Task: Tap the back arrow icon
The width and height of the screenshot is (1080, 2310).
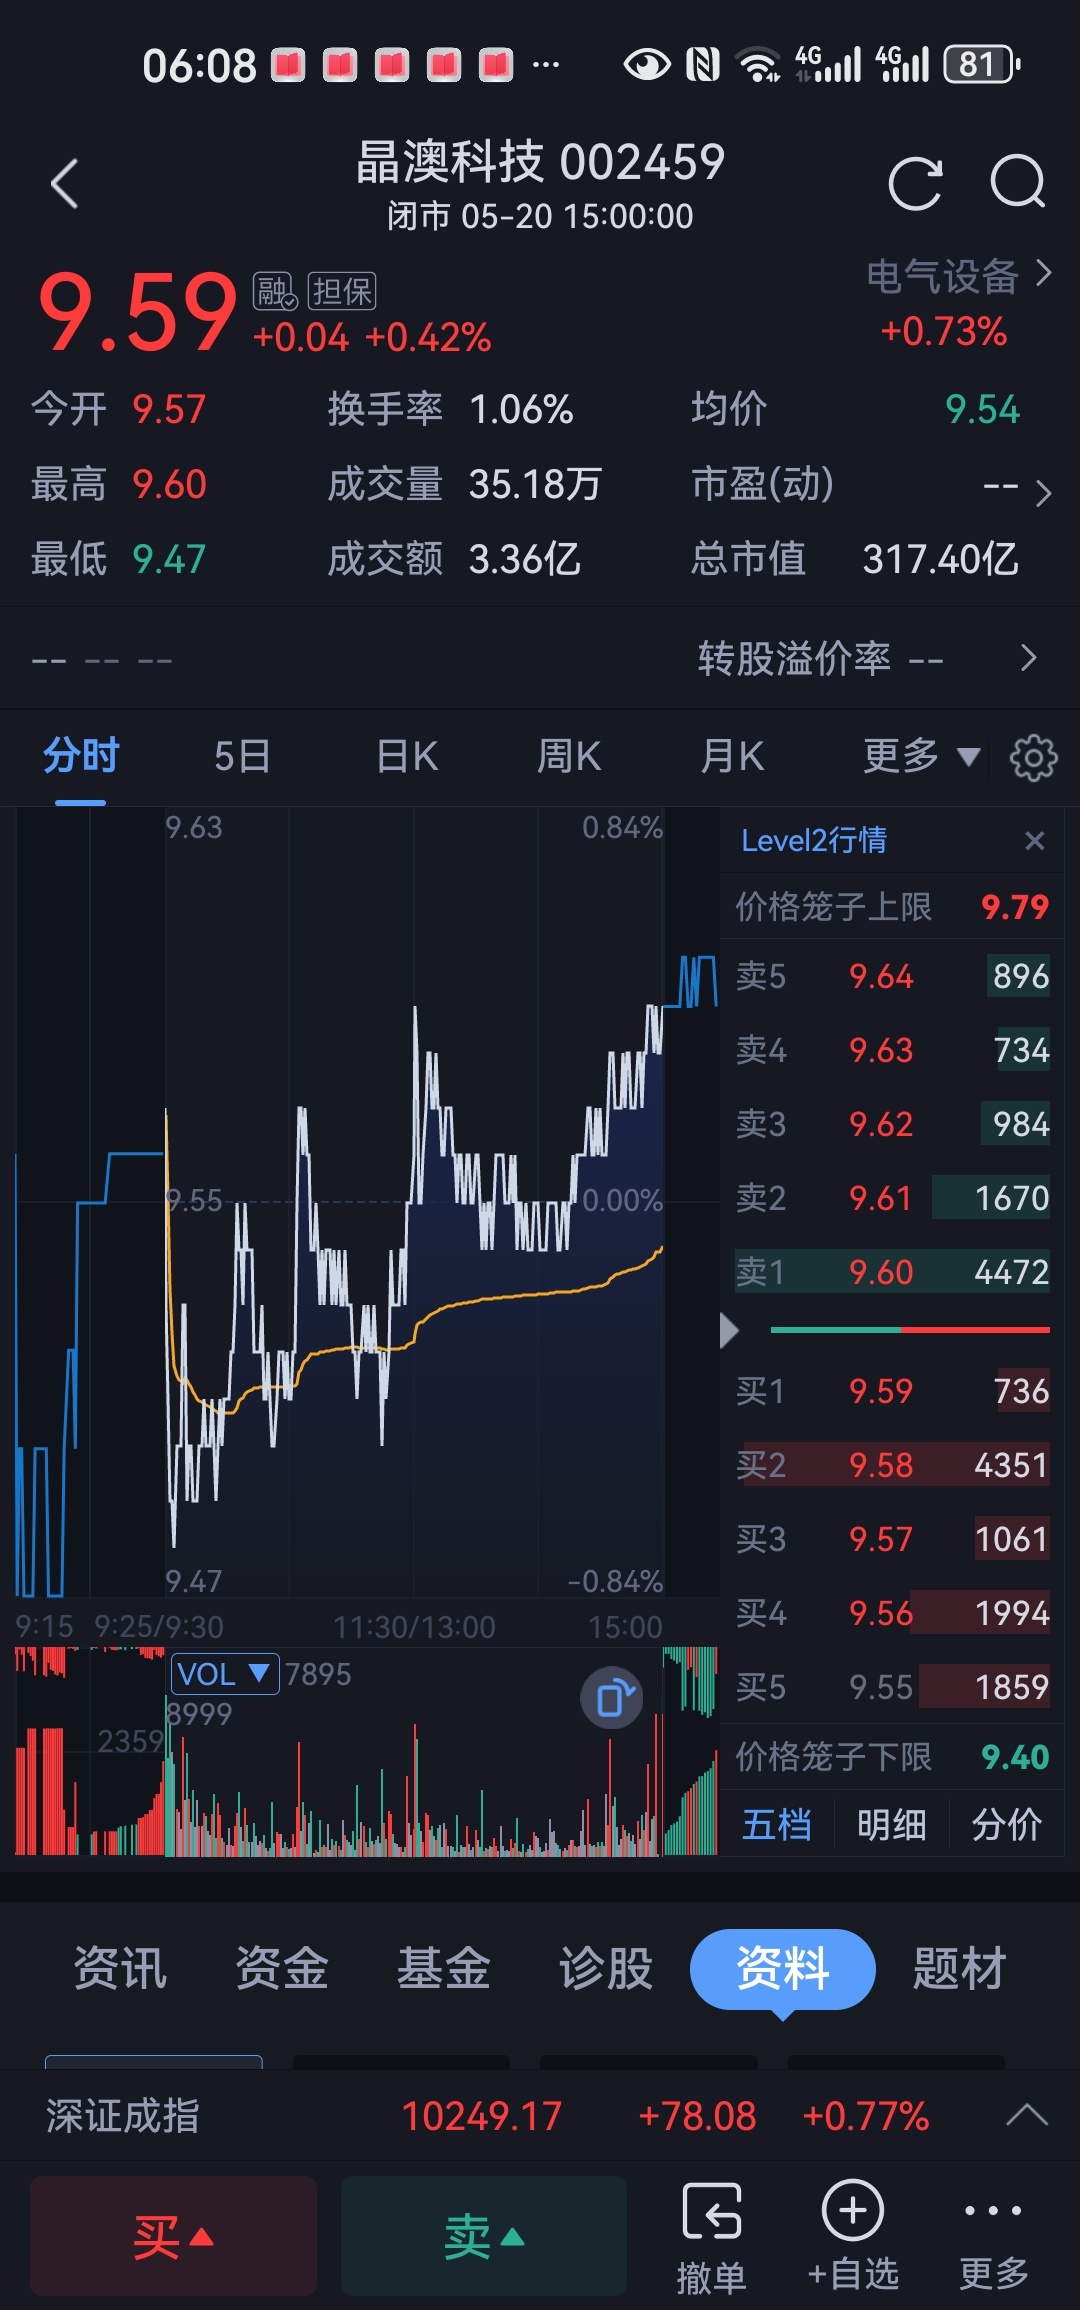Action: [65, 184]
